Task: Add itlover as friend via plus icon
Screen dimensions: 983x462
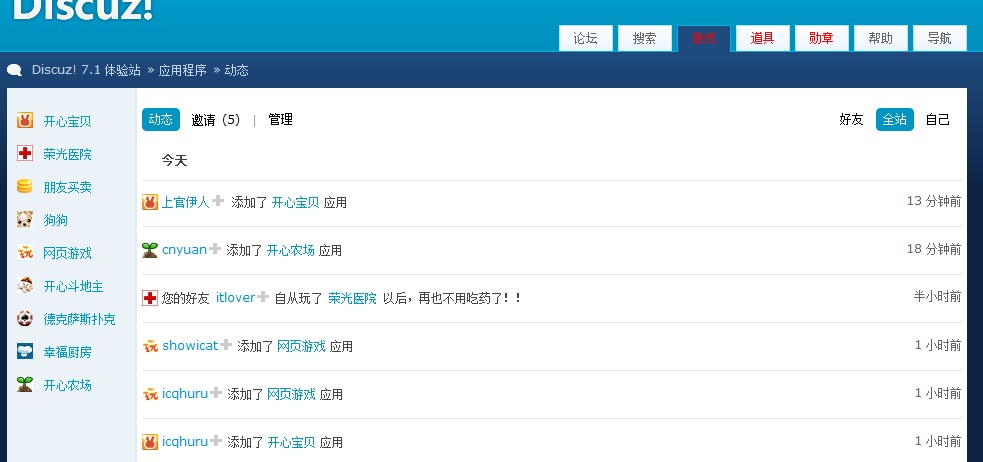Action: [x=263, y=297]
